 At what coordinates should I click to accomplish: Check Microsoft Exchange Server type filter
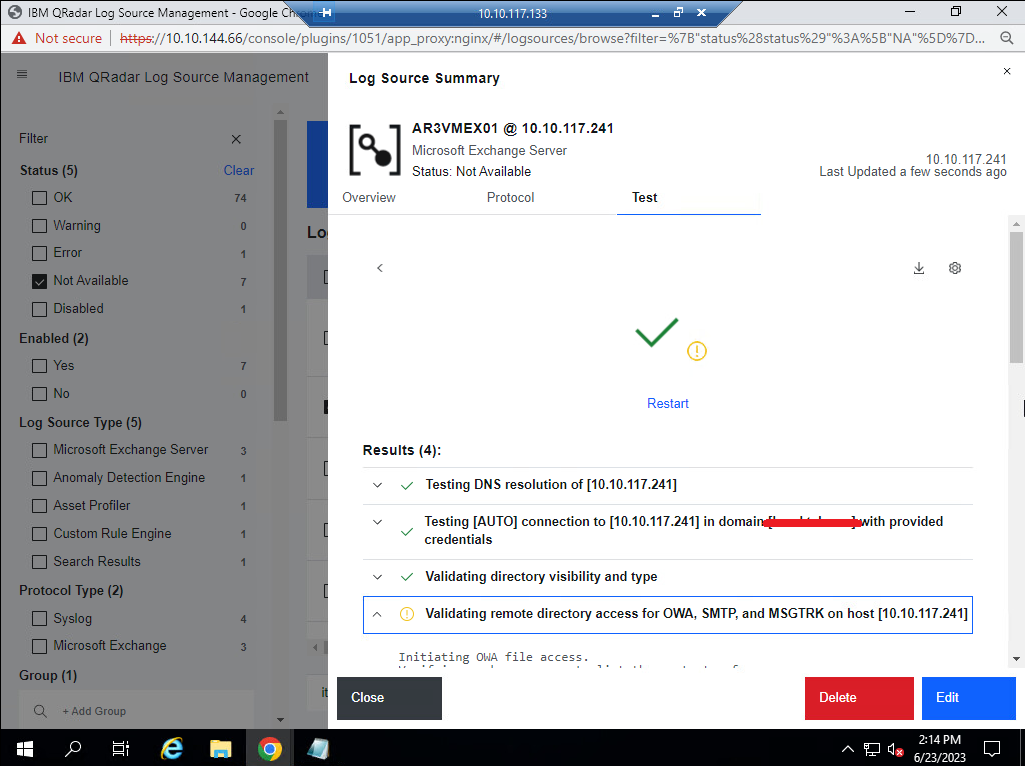tap(39, 450)
